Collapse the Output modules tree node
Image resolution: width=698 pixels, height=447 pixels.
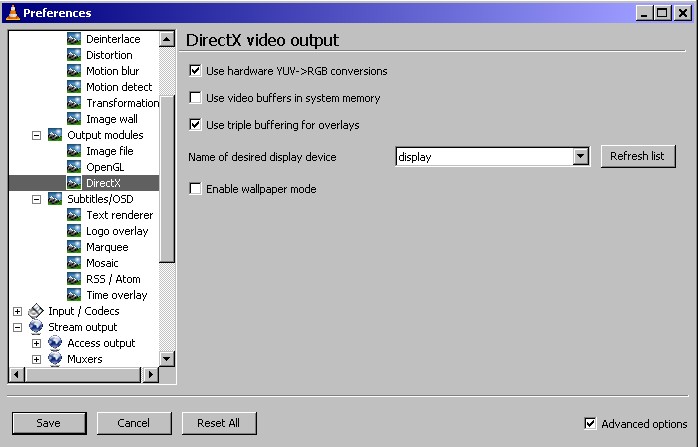tap(37, 135)
